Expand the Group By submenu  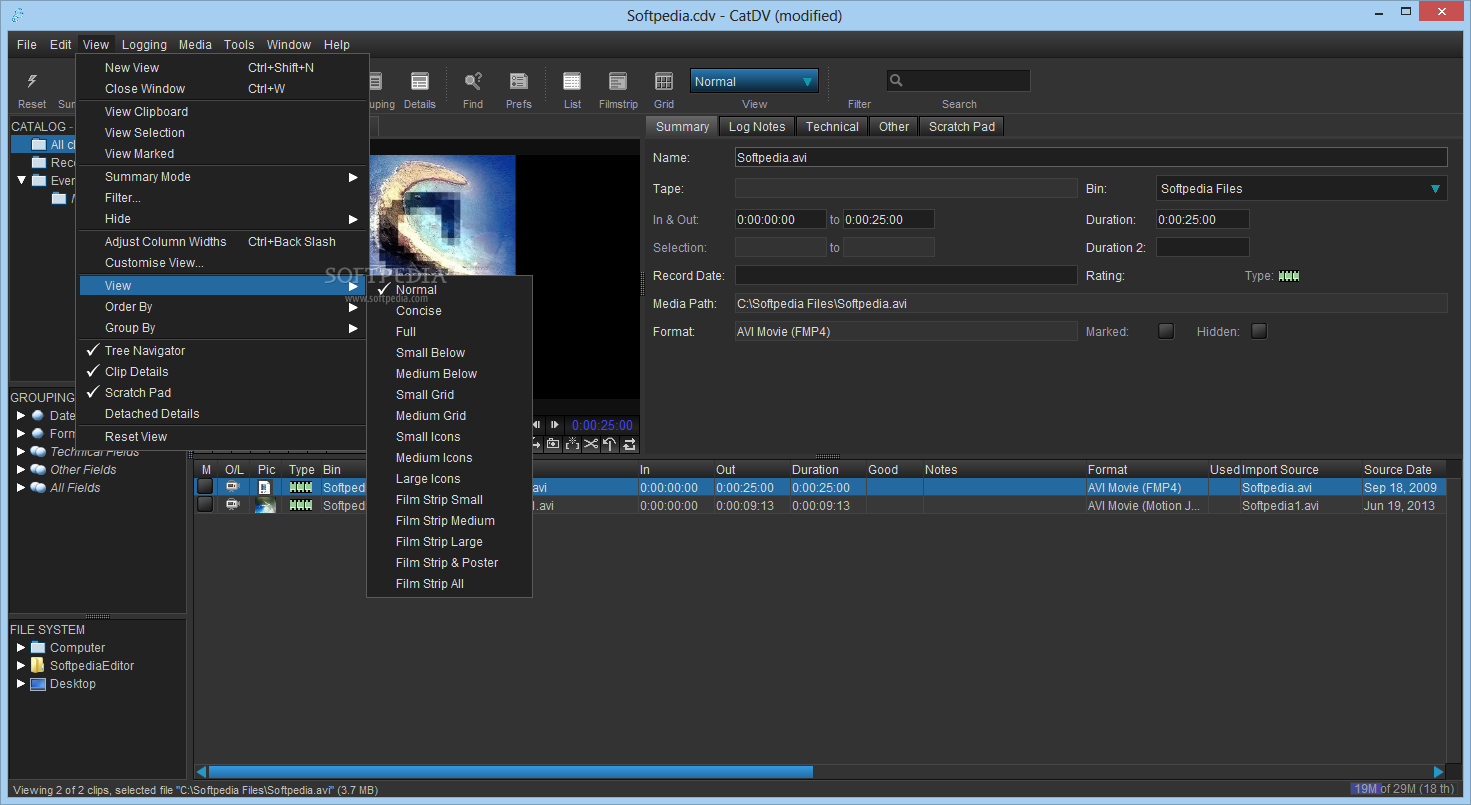coord(223,328)
